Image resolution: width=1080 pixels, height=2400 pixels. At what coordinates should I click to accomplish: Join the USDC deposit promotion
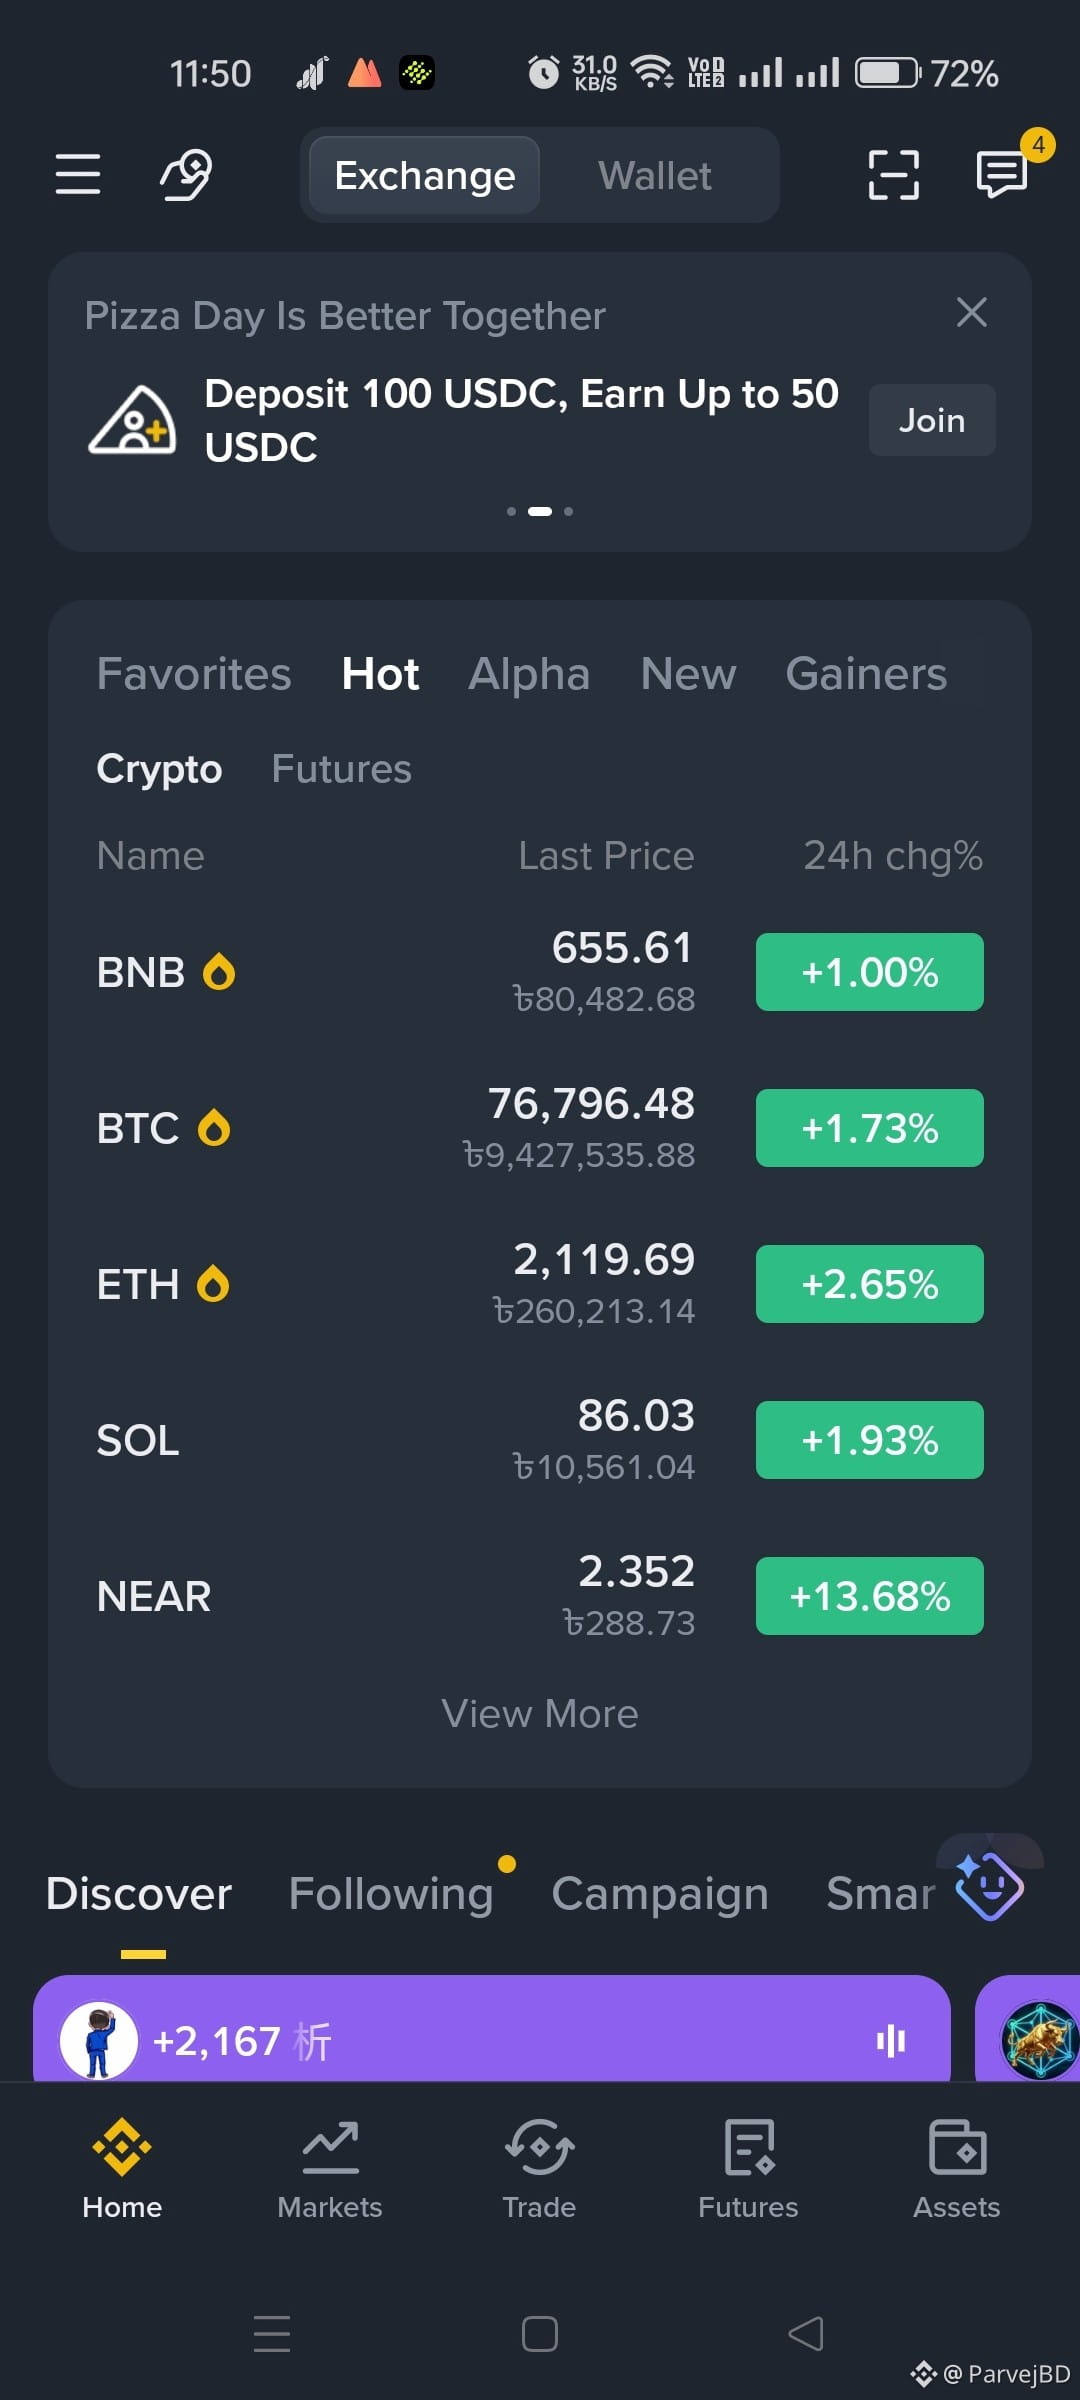tap(932, 420)
